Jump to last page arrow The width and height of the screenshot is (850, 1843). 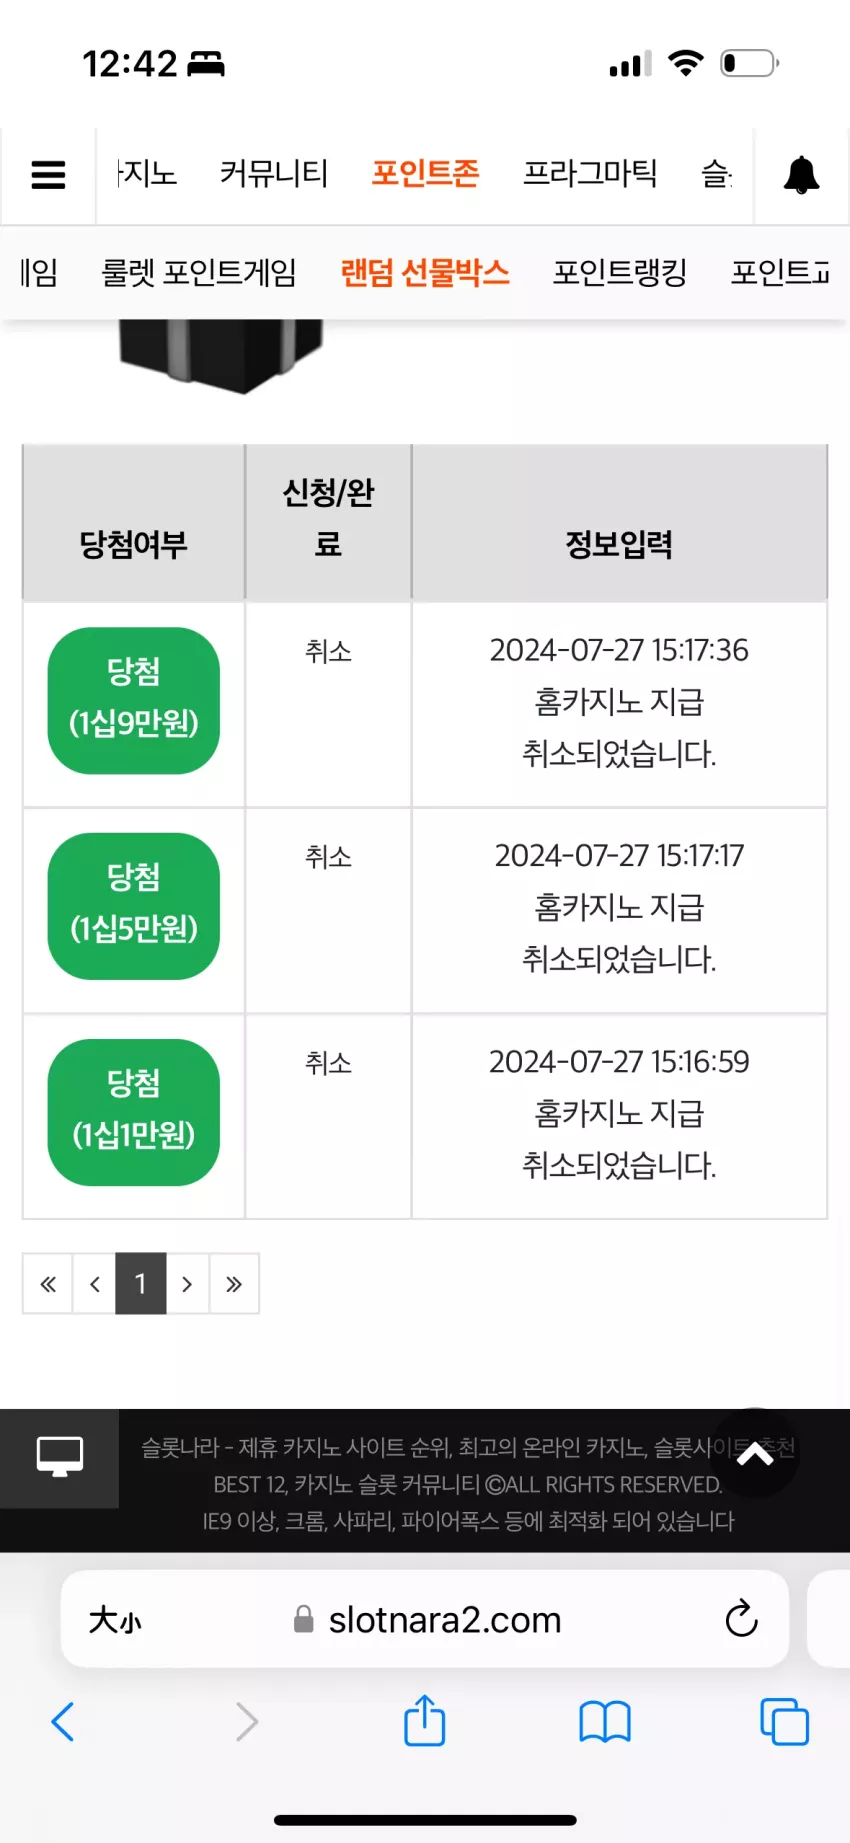[x=234, y=1283]
